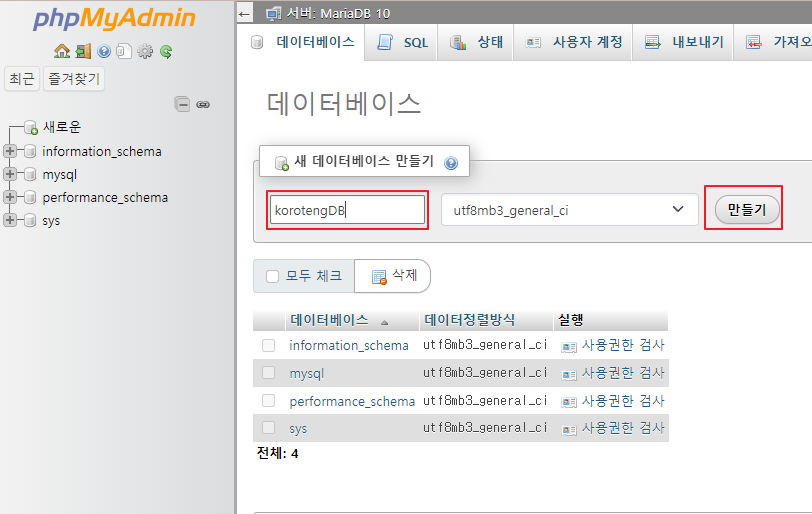Click the help icon next to 새 데이터베이스 만들기
This screenshot has width=812, height=514.
click(451, 163)
